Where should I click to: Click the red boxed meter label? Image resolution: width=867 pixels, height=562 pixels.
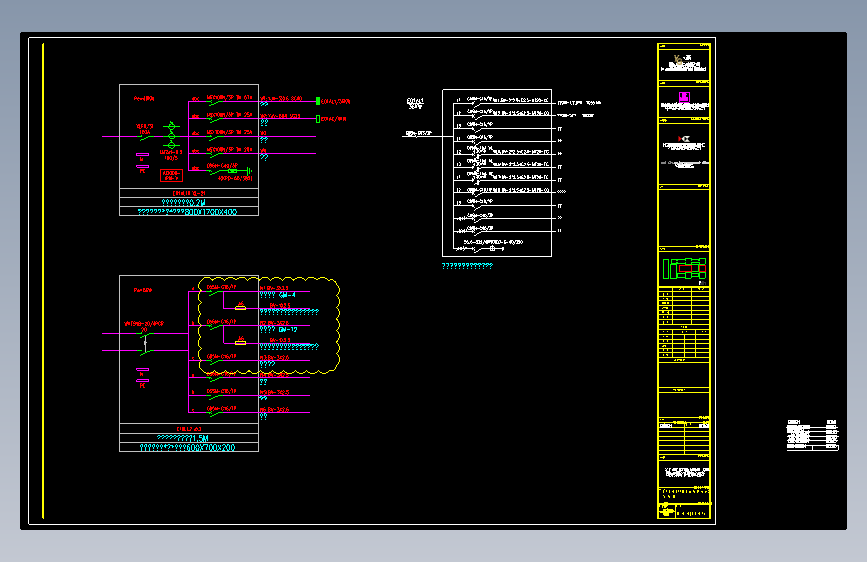click(x=171, y=175)
